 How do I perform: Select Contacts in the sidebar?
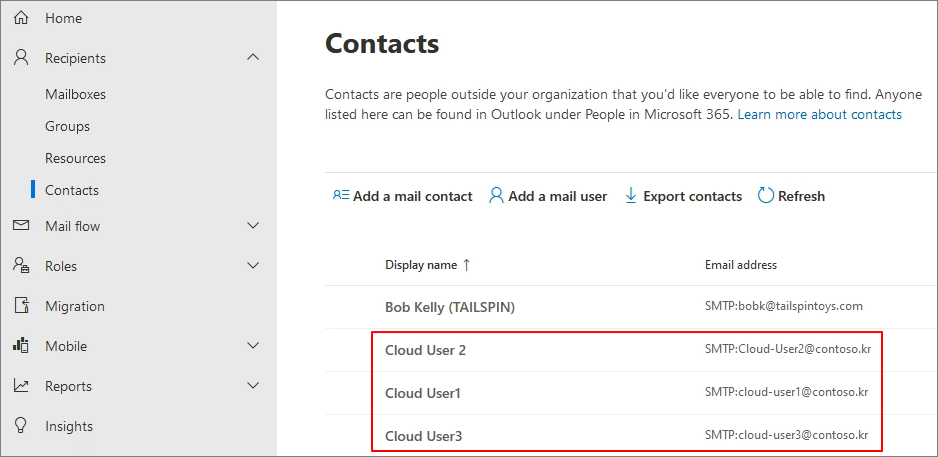[72, 190]
